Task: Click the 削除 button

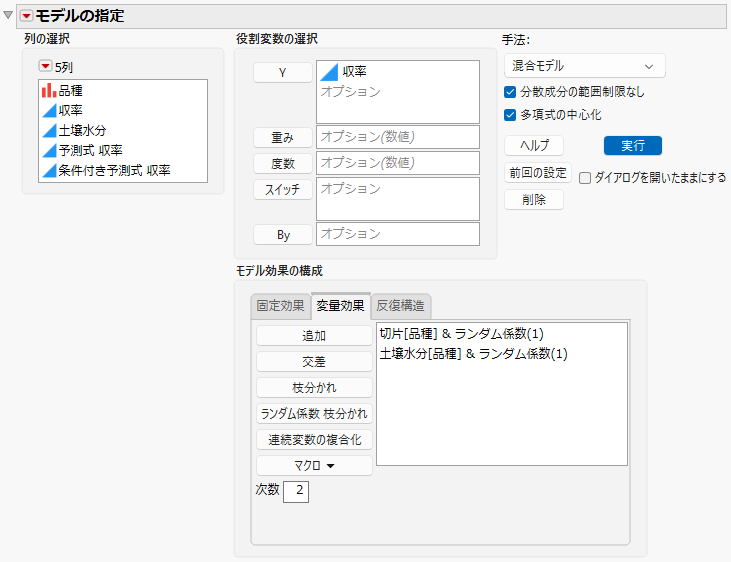Action: click(534, 200)
